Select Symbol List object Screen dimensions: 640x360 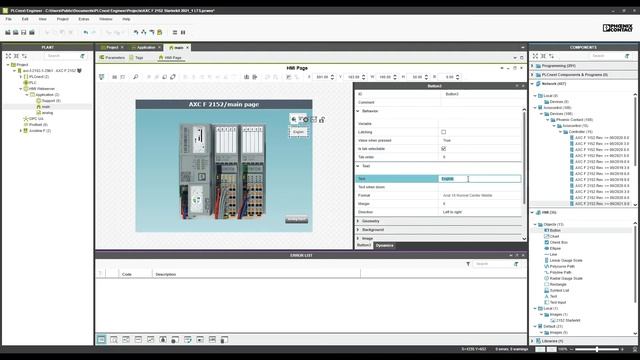(559, 290)
